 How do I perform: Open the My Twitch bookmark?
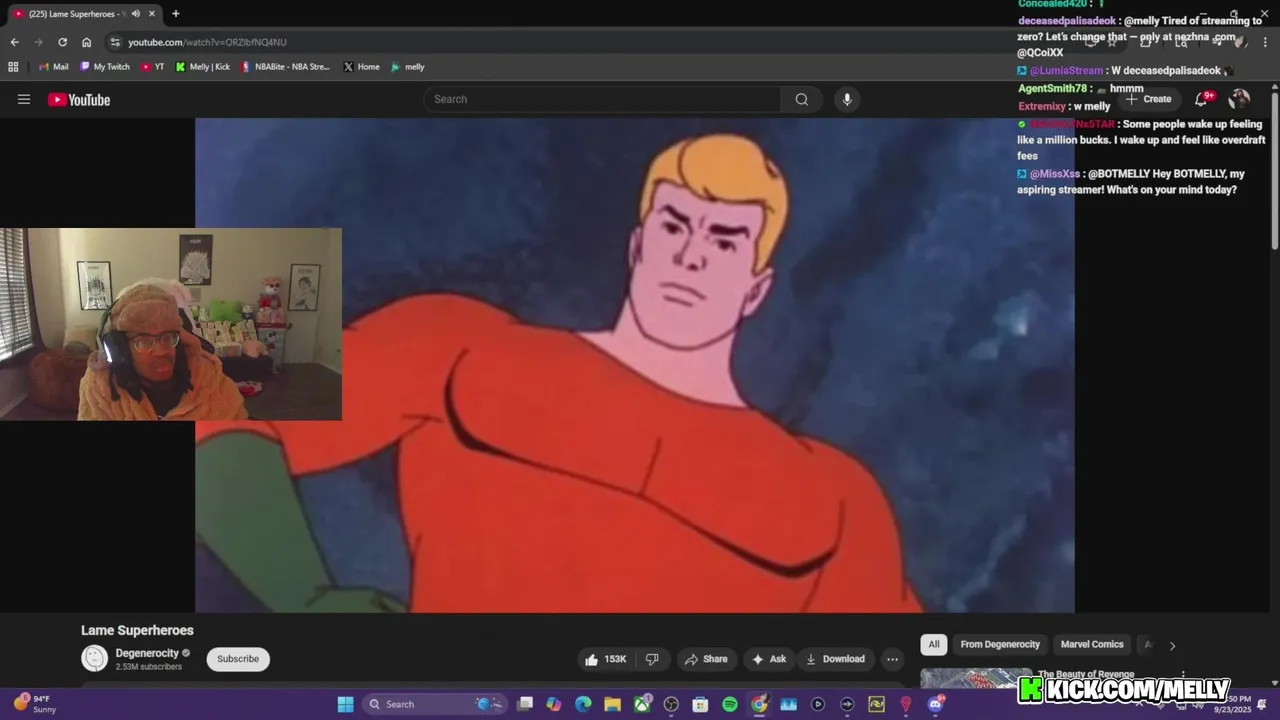pos(104,67)
